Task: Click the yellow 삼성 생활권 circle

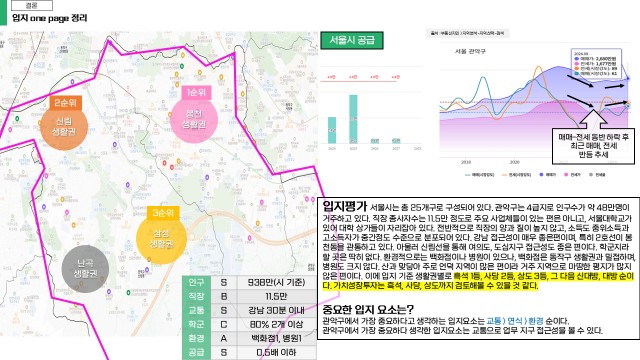Action: [161, 239]
